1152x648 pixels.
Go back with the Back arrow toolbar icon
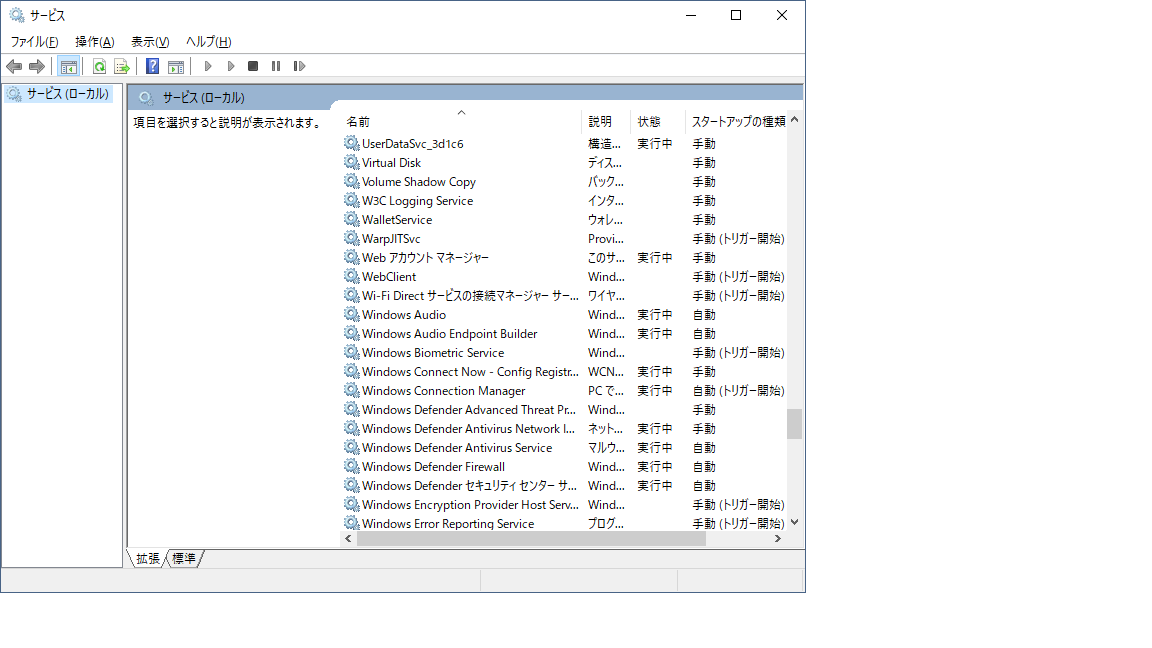[x=14, y=67]
